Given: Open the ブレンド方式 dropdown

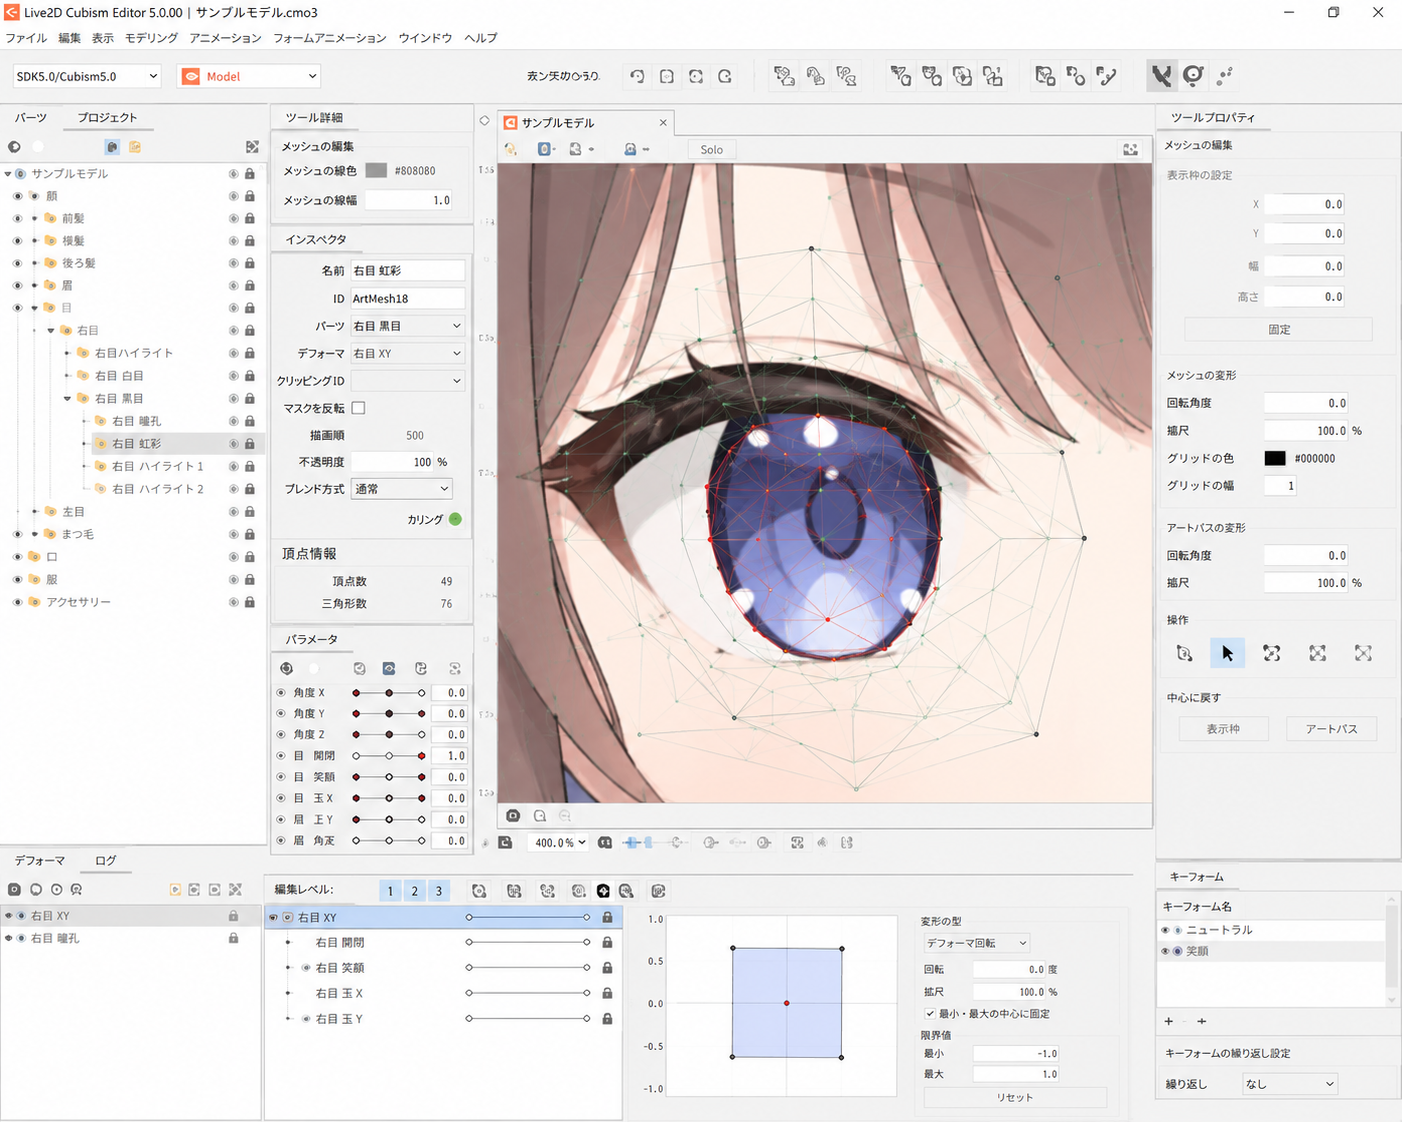Looking at the screenshot, I should pyautogui.click(x=401, y=489).
